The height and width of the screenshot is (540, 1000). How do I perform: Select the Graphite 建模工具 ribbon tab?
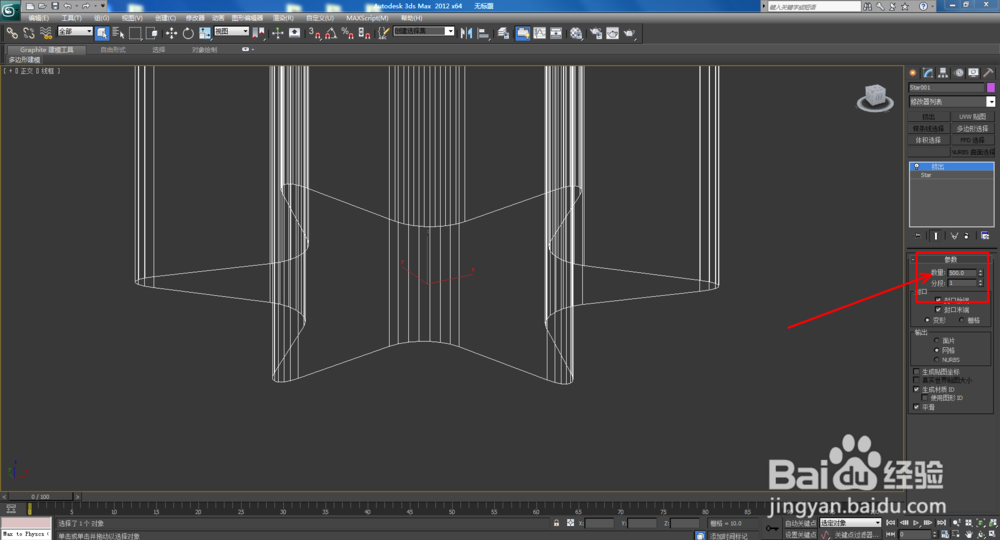point(46,50)
